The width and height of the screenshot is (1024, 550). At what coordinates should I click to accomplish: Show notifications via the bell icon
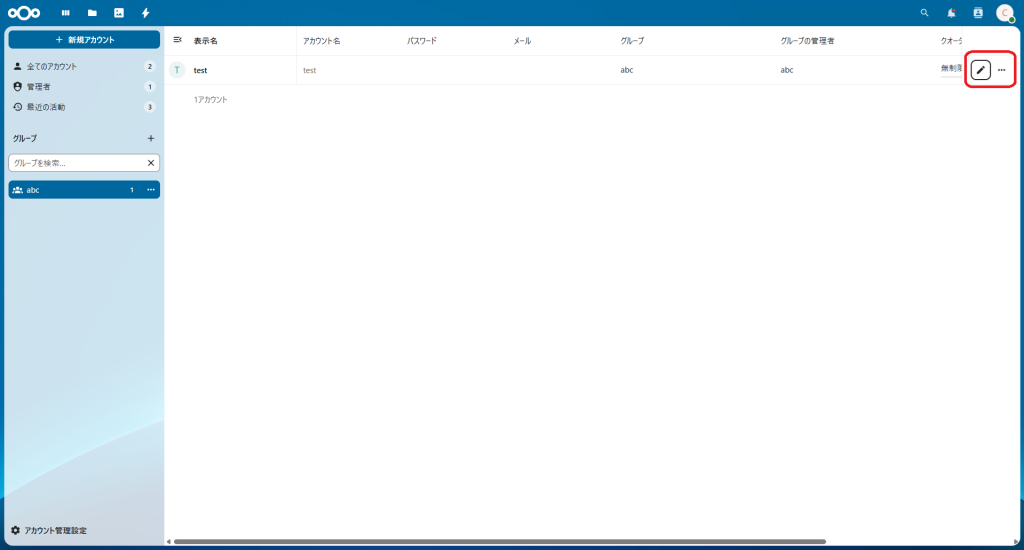(x=951, y=13)
